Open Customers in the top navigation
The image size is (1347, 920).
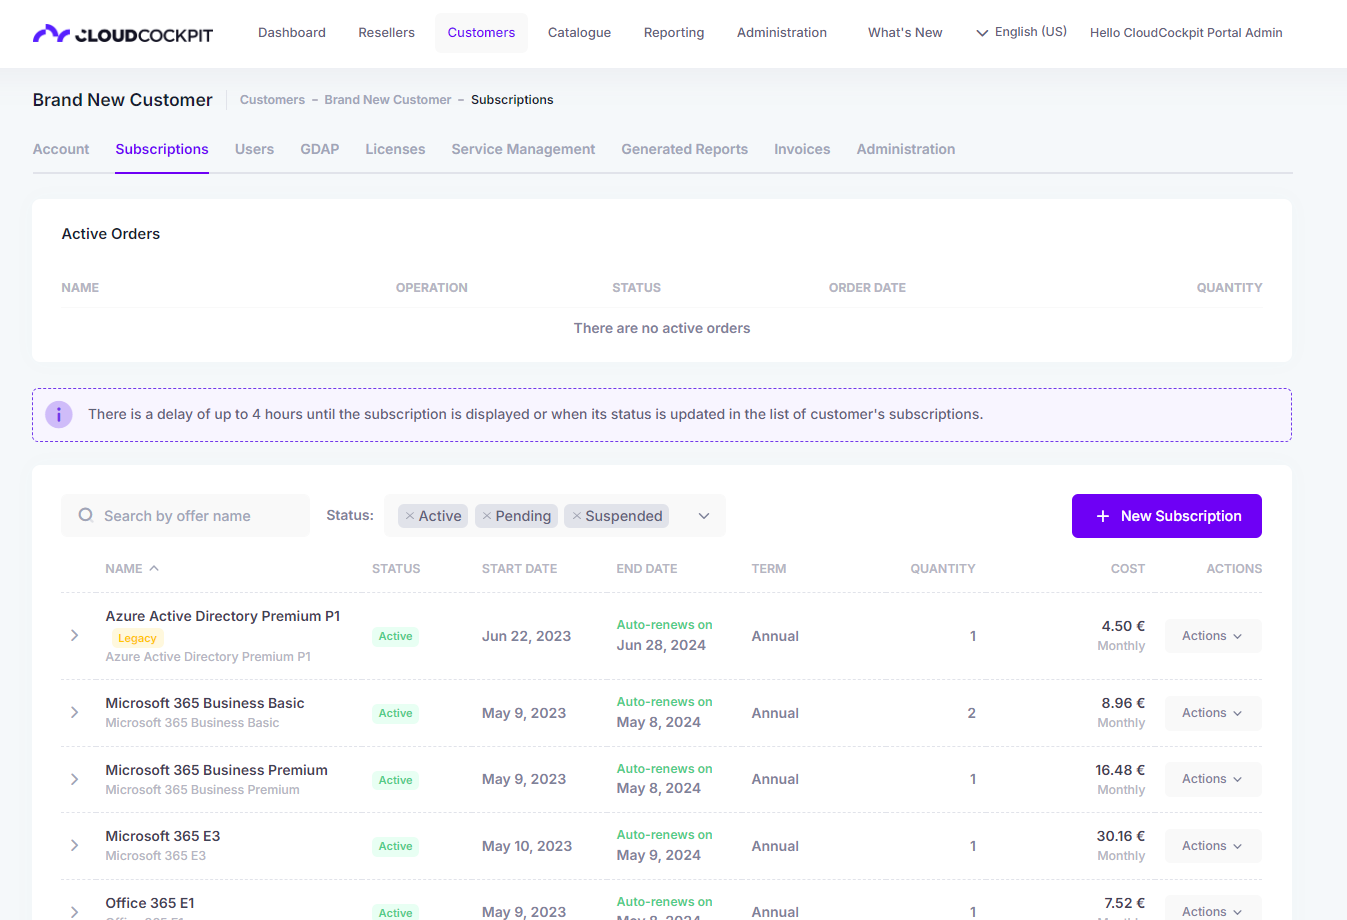[x=481, y=33]
